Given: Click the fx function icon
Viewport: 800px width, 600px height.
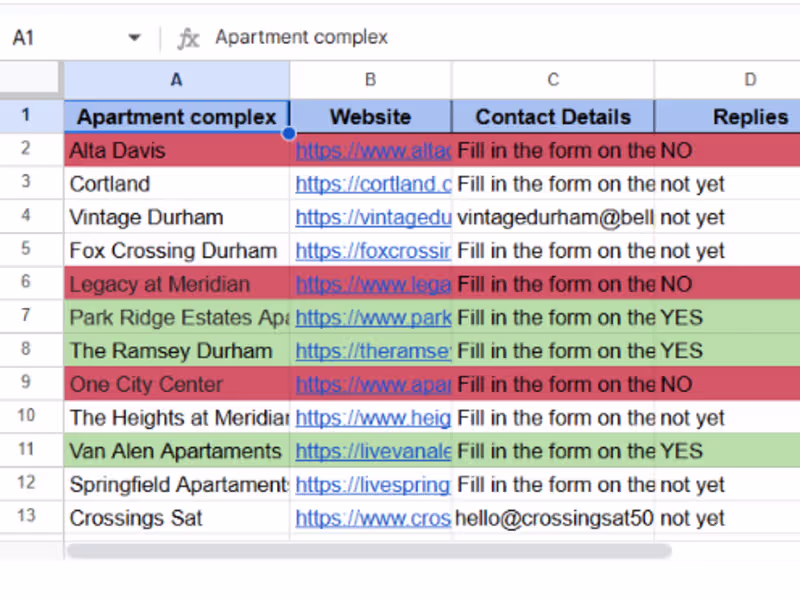Looking at the screenshot, I should [188, 38].
